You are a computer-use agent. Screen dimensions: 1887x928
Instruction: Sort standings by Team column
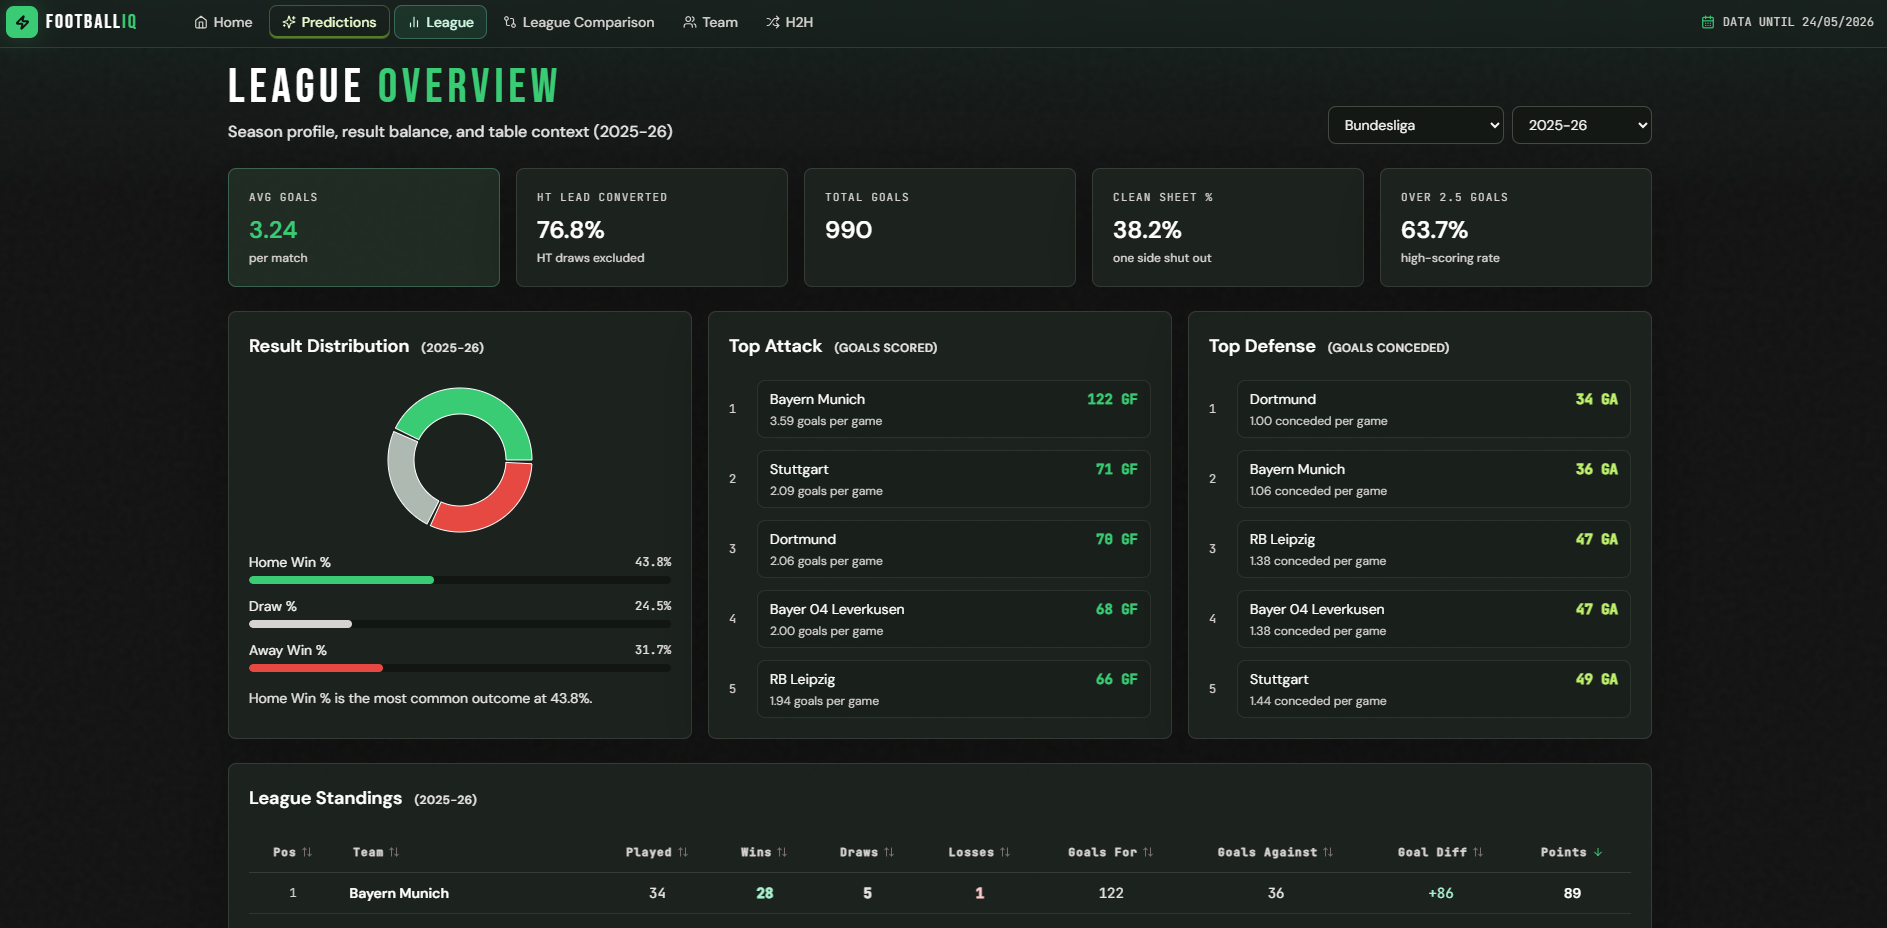pyautogui.click(x=376, y=852)
